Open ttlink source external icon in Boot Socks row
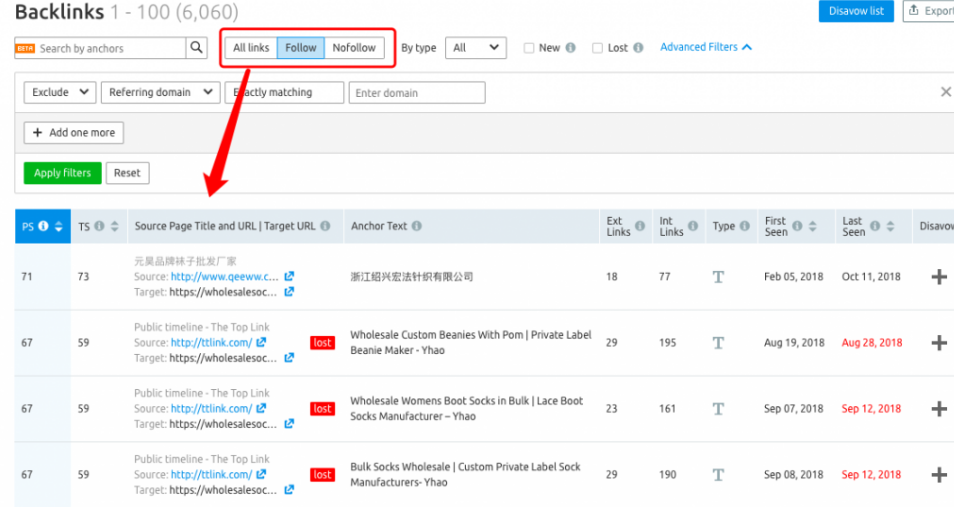The width and height of the screenshot is (954, 507). tap(261, 408)
